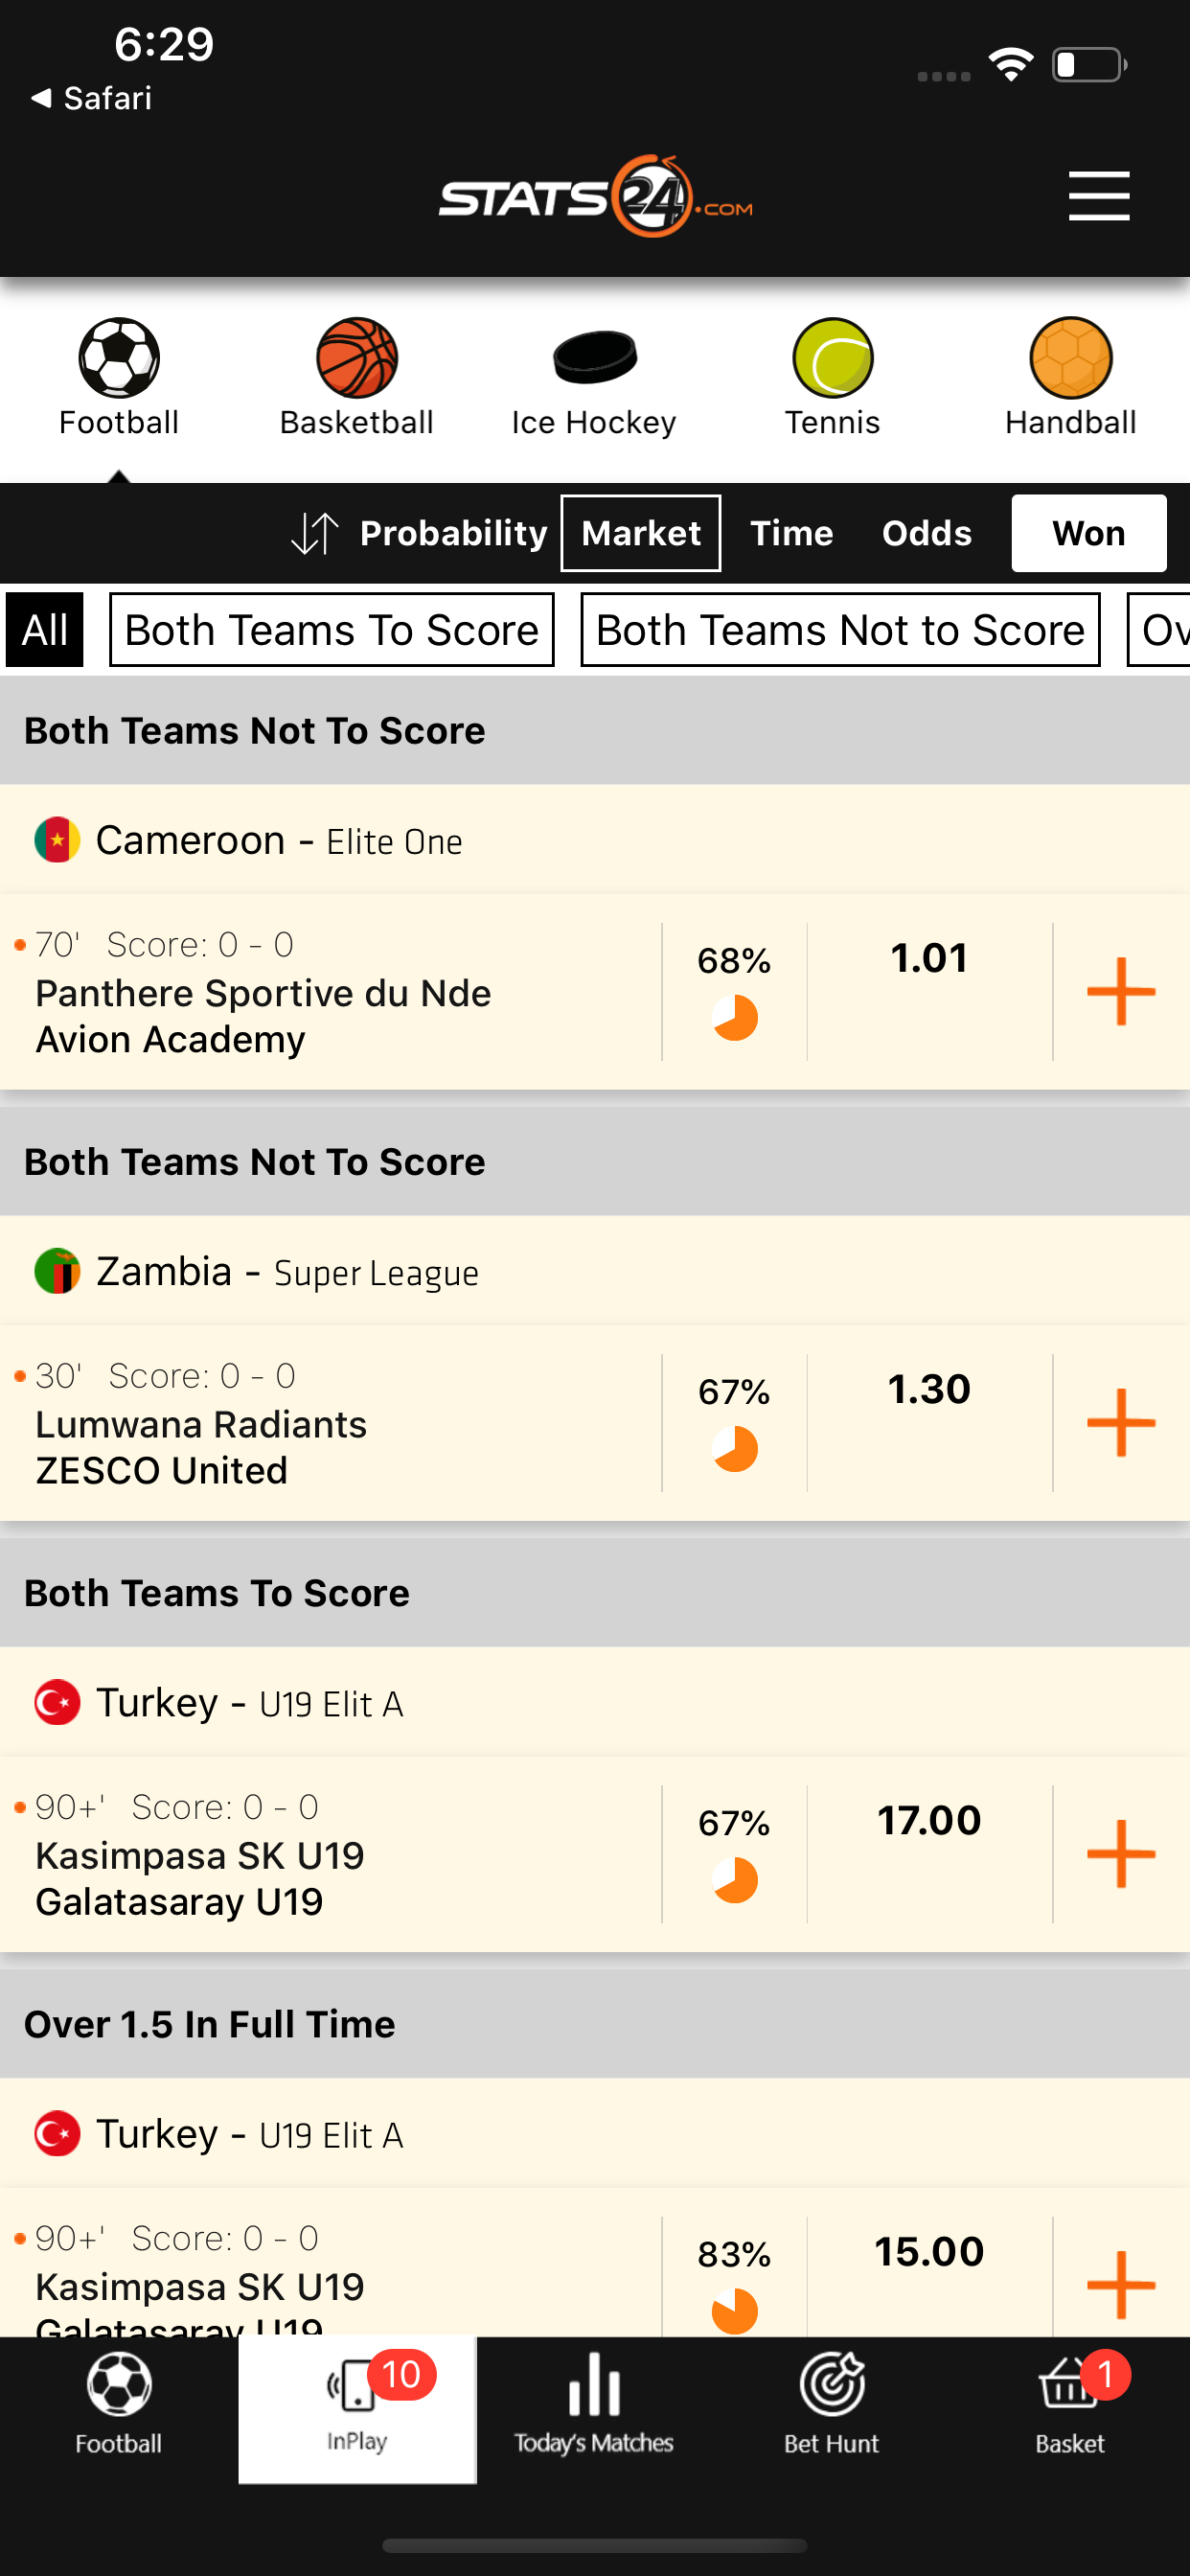Return to Safari via back link

click(x=92, y=98)
